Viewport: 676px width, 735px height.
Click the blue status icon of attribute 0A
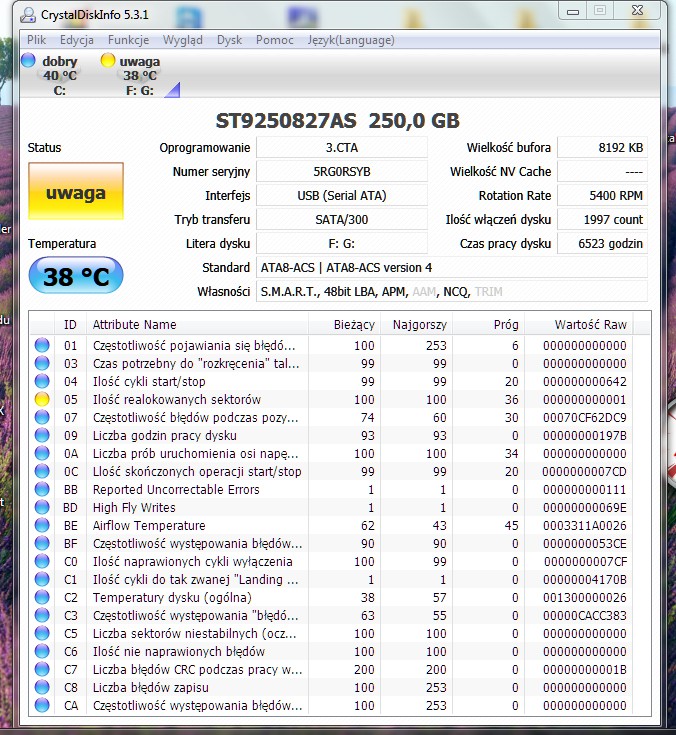[x=42, y=453]
